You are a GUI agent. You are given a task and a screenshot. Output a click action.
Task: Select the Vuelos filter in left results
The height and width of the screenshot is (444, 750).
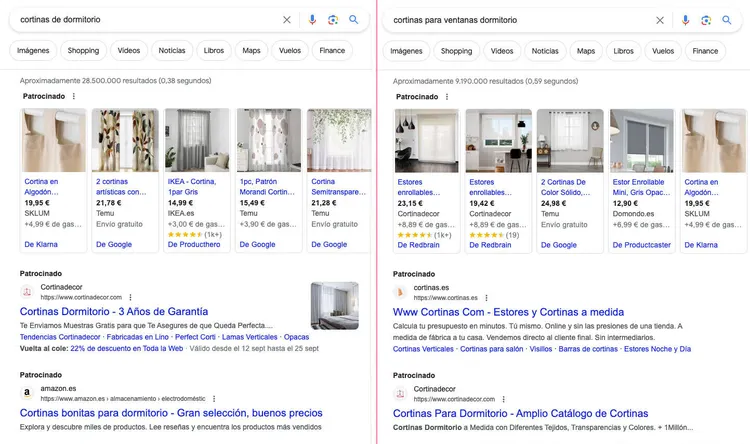(x=290, y=51)
